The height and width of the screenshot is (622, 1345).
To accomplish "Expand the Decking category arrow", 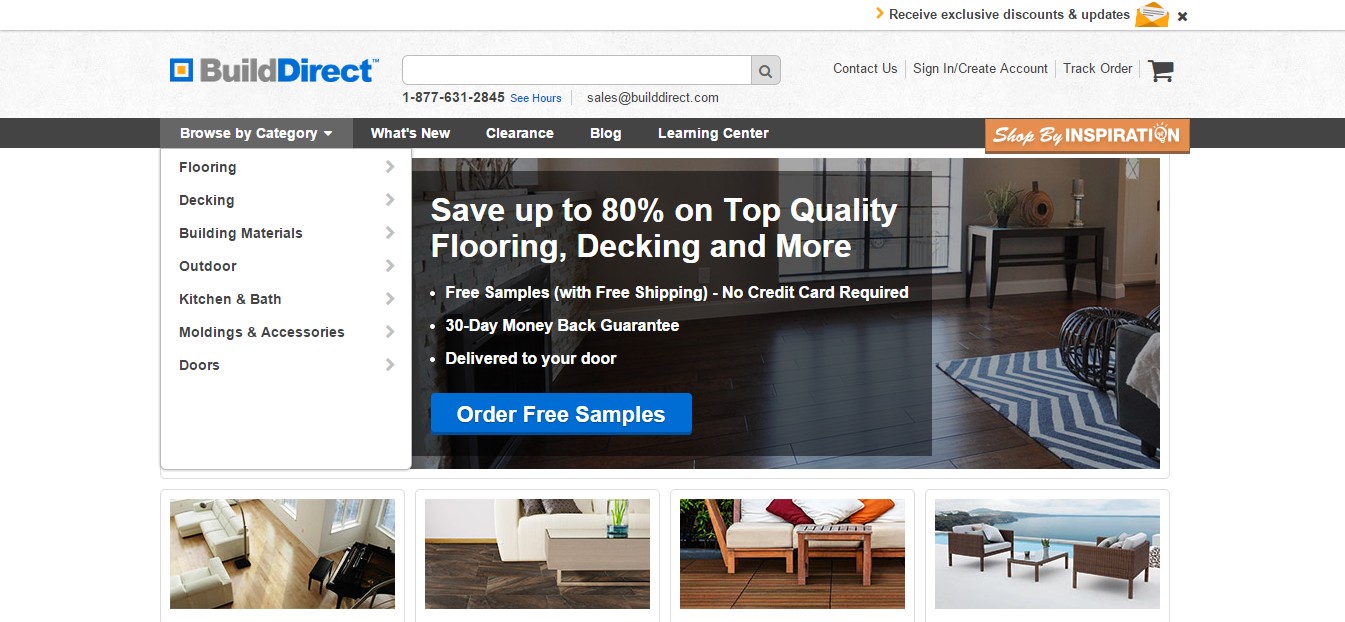I will click(390, 200).
